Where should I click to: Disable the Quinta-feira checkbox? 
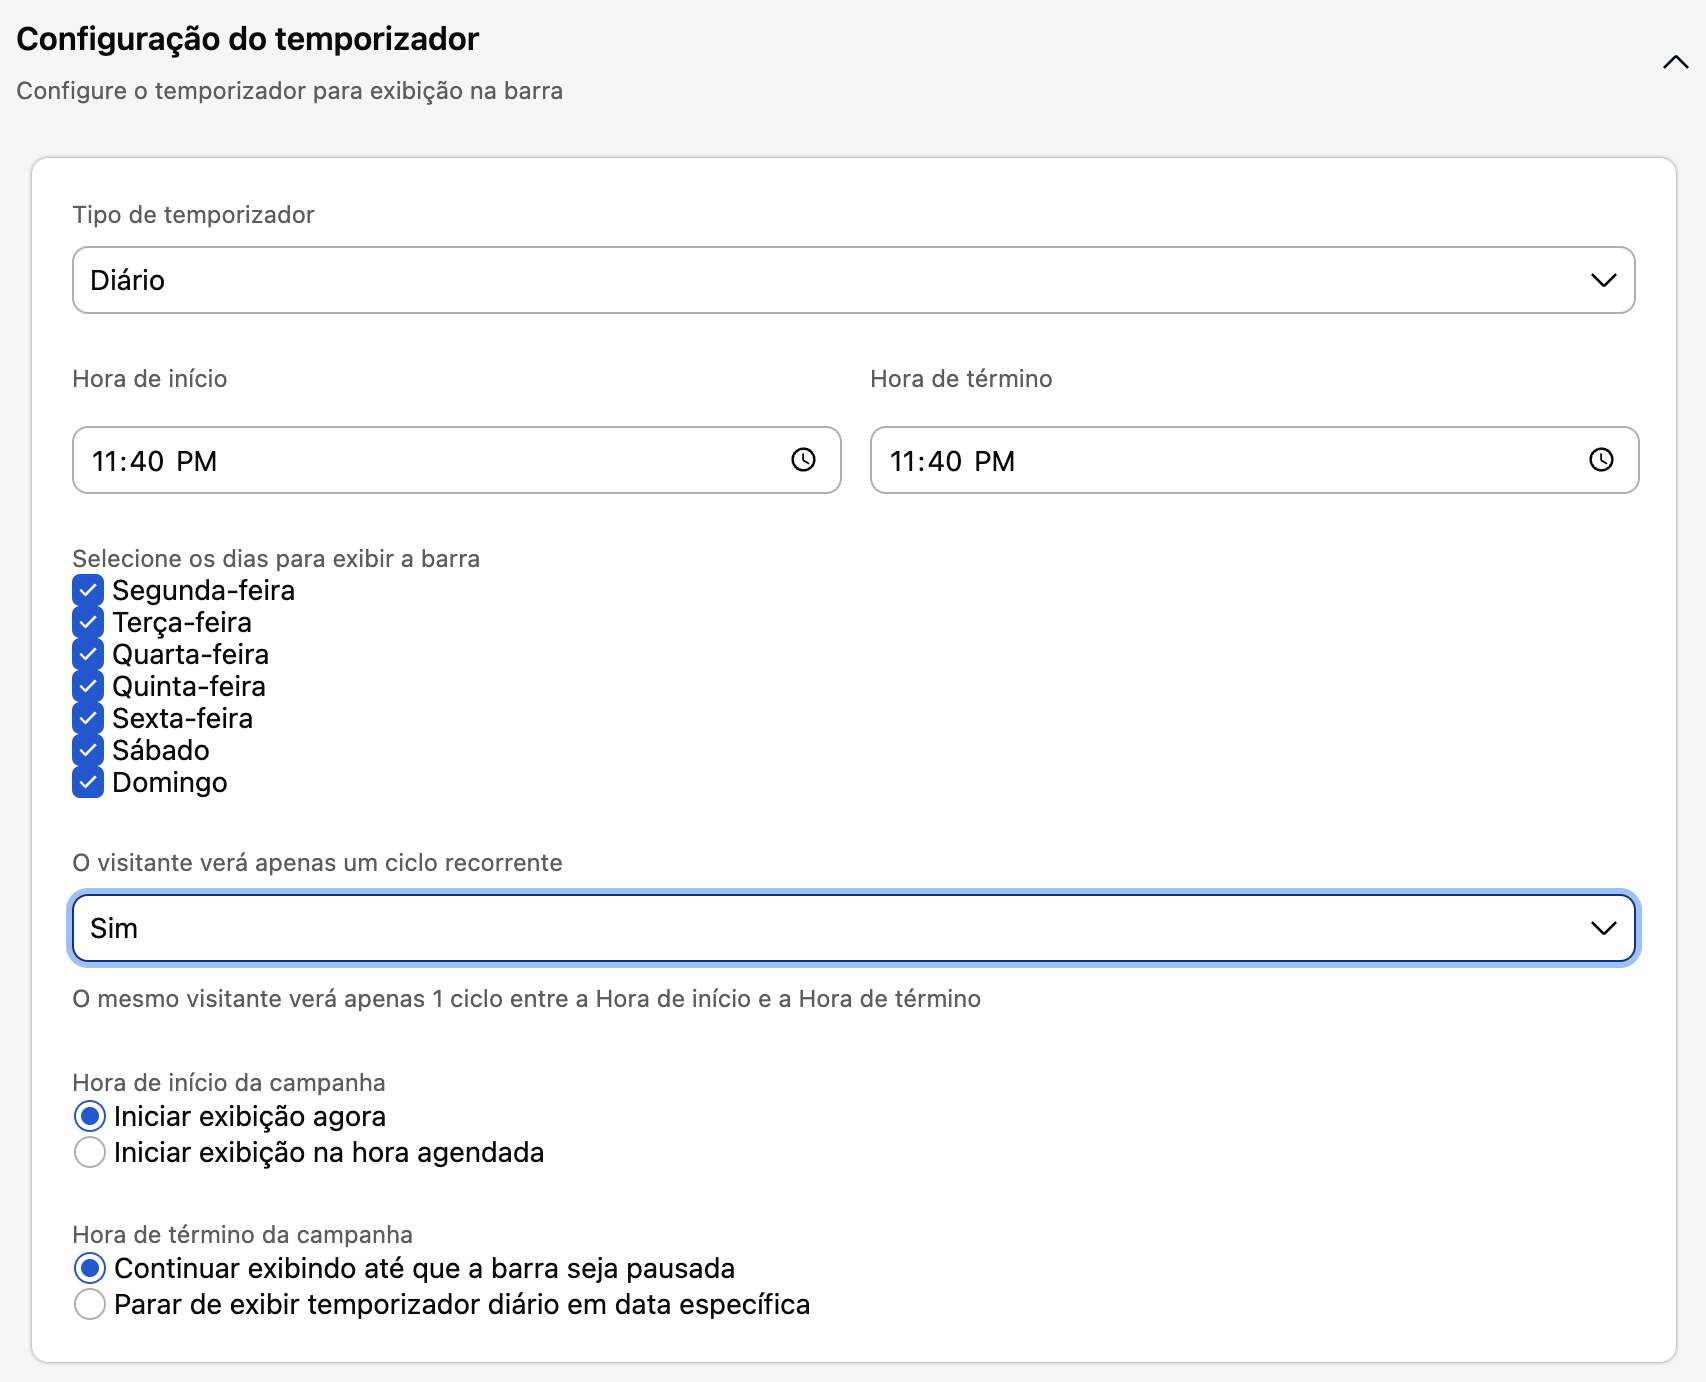(88, 686)
